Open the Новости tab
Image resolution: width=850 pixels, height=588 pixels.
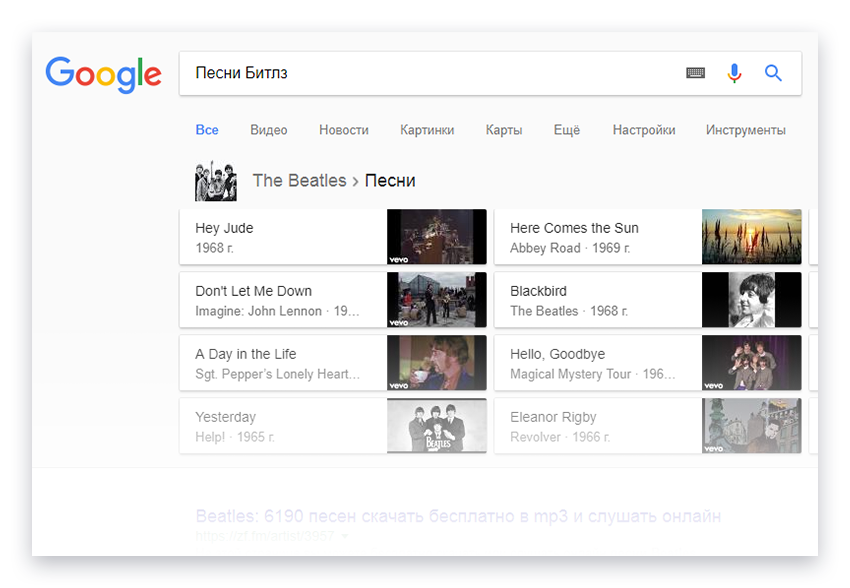pyautogui.click(x=344, y=130)
